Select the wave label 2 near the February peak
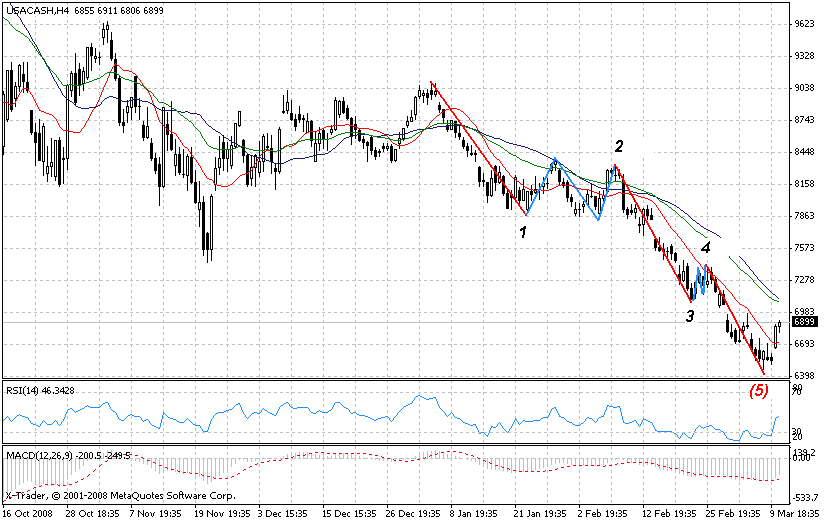 pos(619,147)
